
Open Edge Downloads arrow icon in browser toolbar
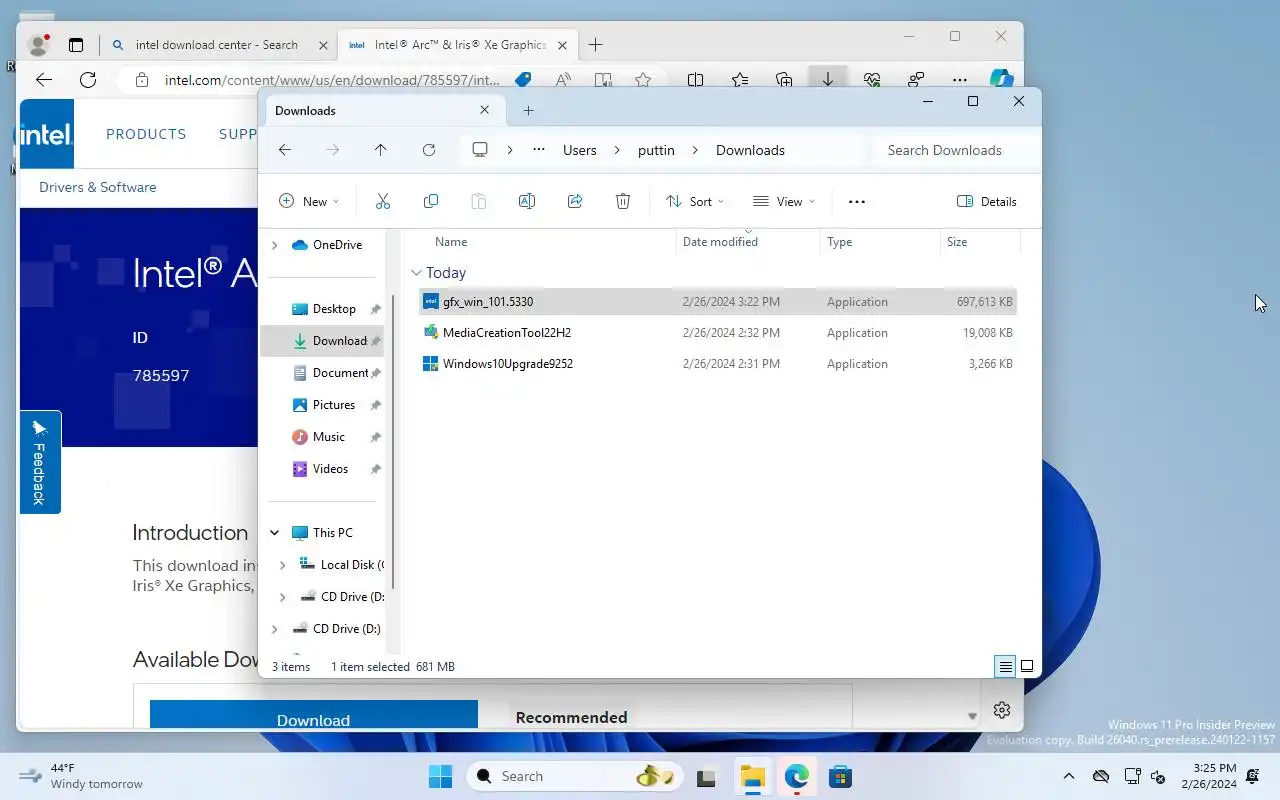(828, 80)
